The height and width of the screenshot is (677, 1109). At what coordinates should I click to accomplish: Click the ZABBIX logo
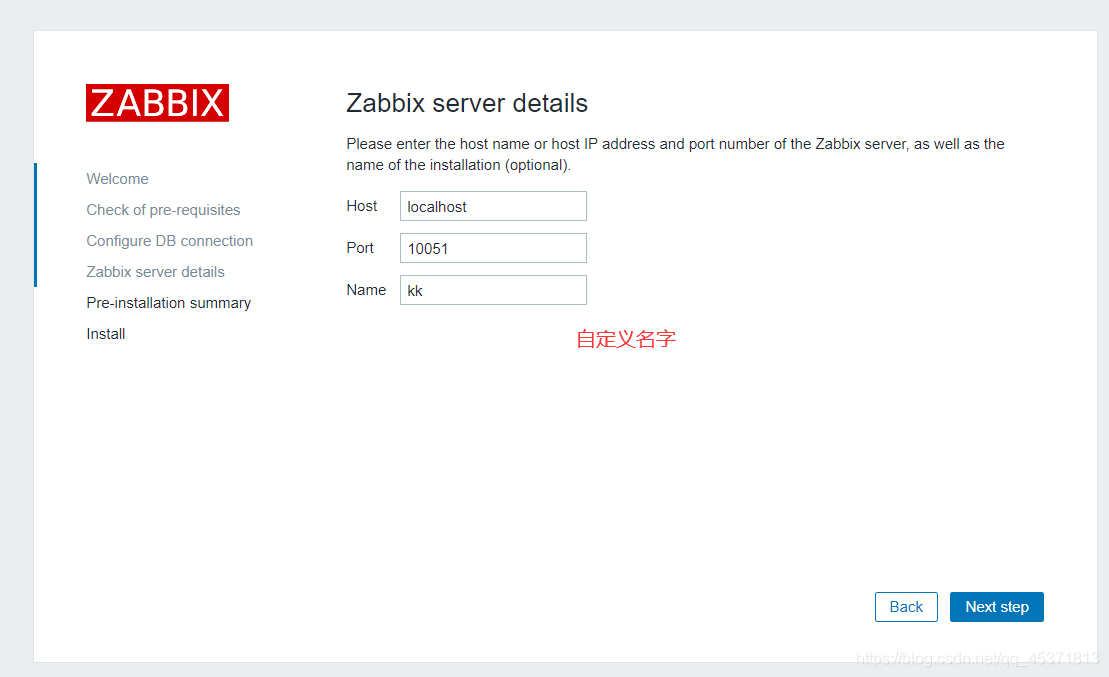tap(157, 103)
